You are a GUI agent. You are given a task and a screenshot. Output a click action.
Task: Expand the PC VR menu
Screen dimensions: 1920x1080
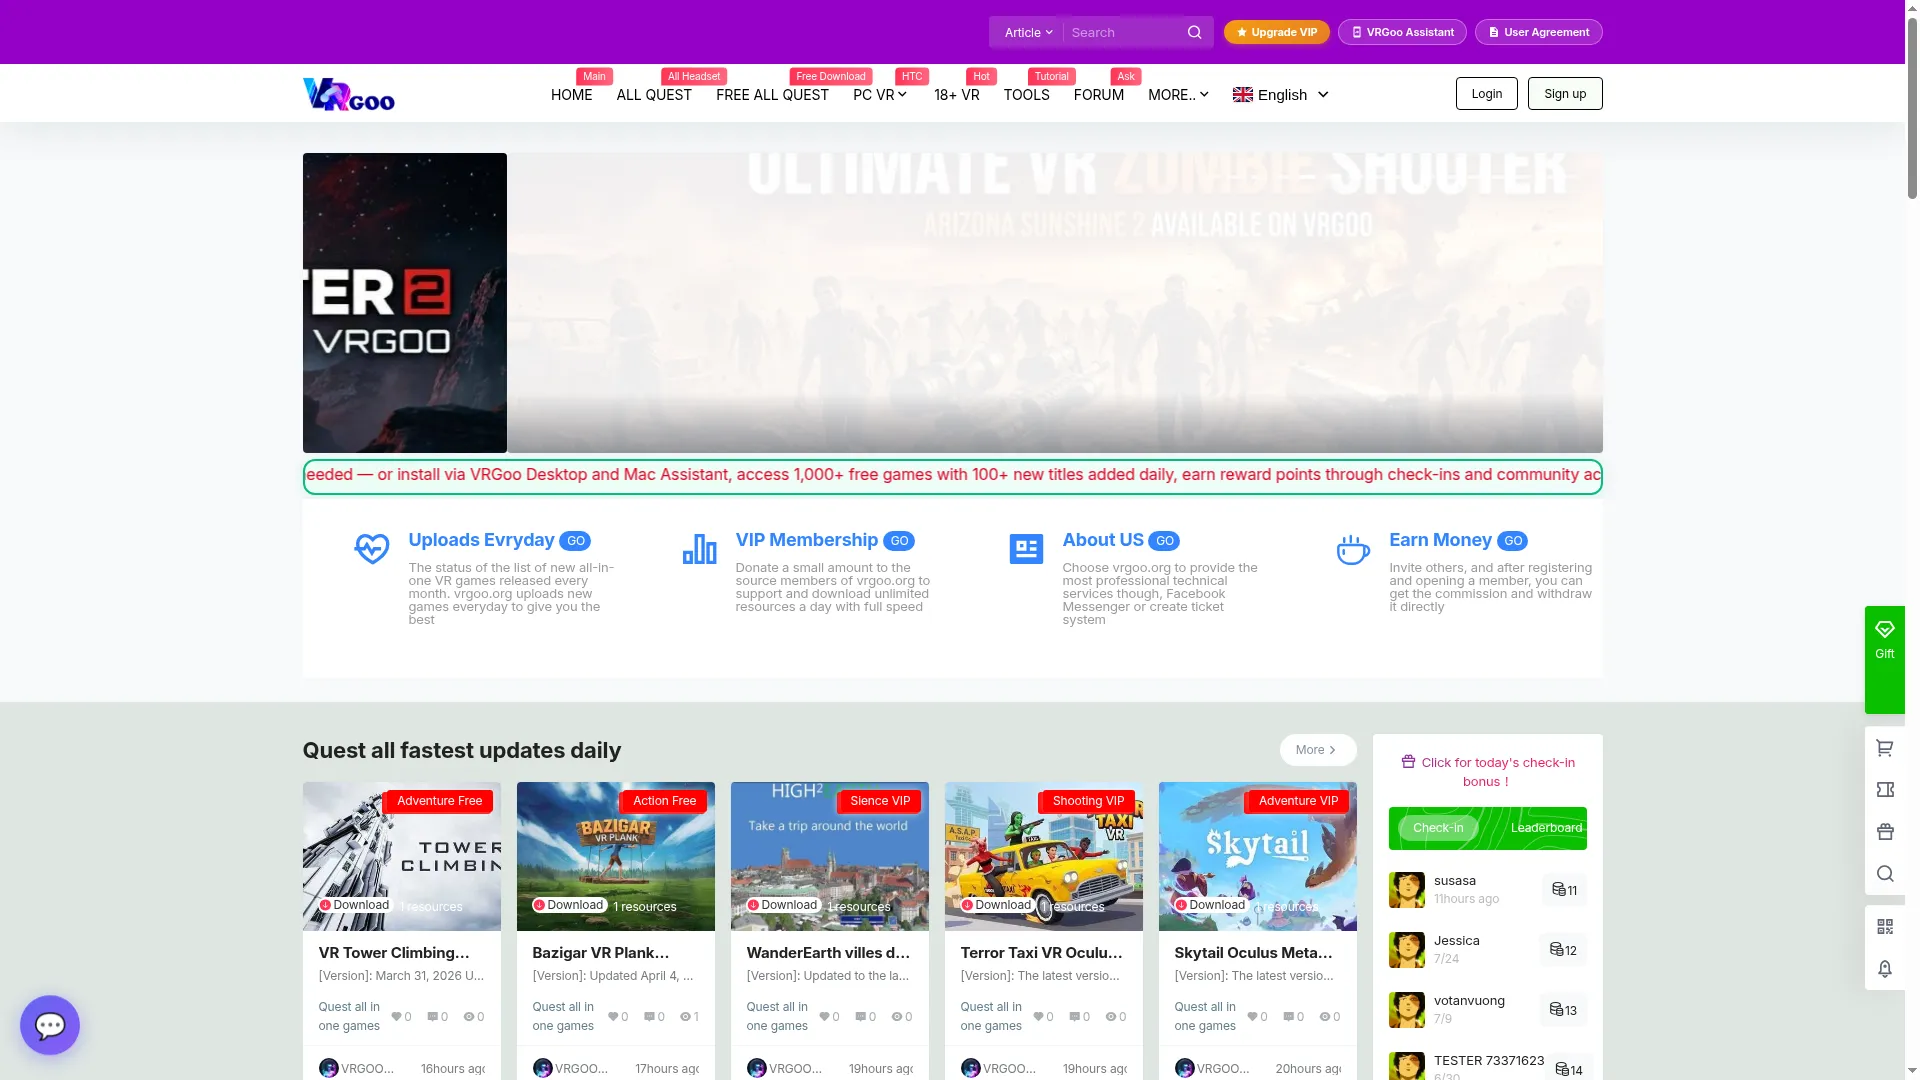pos(880,95)
